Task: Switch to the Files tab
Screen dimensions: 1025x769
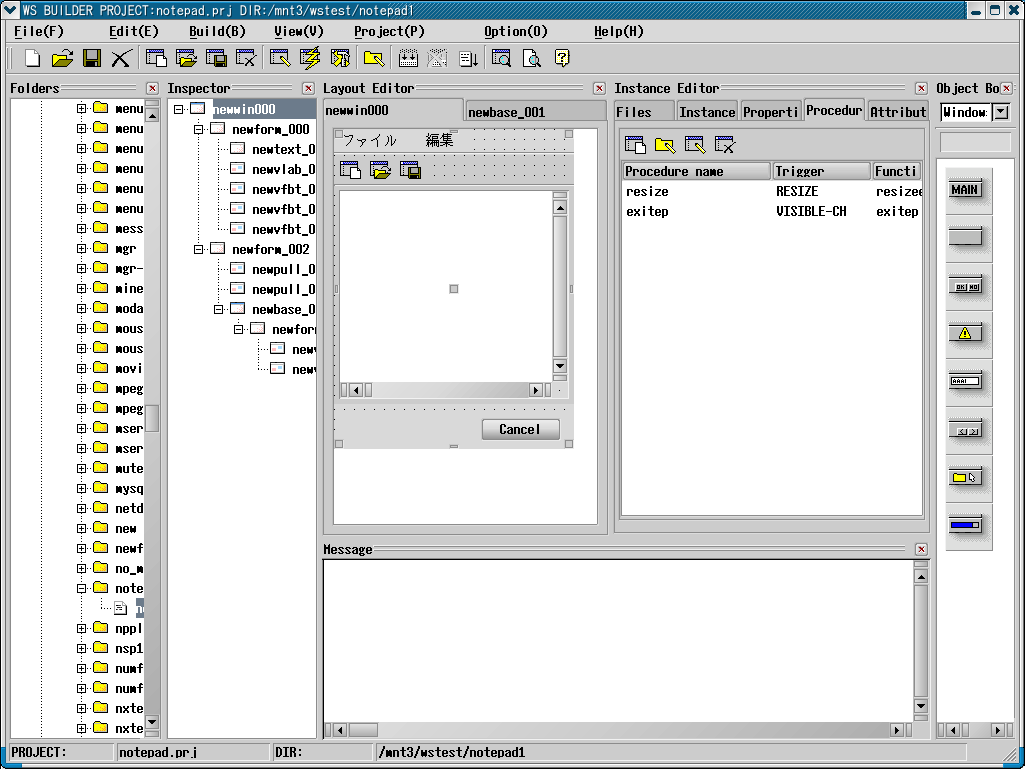Action: [643, 112]
